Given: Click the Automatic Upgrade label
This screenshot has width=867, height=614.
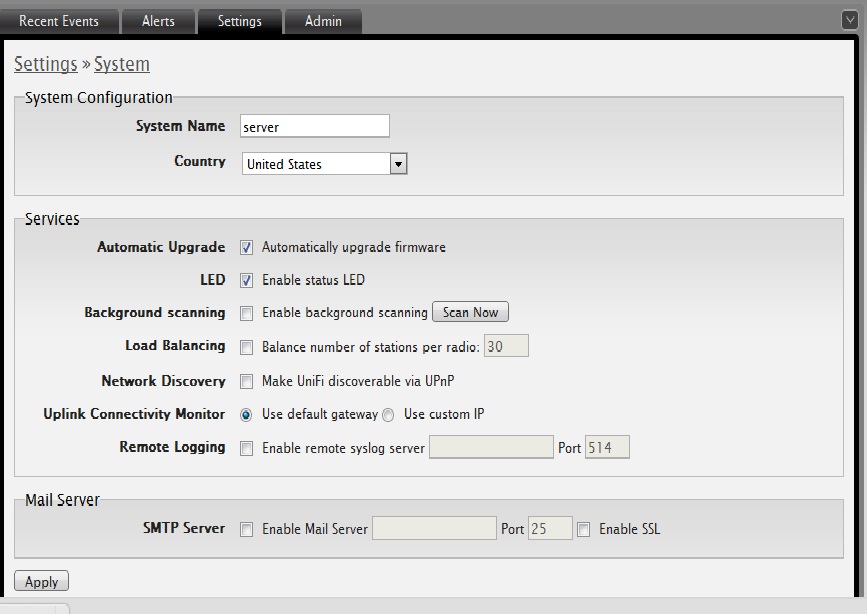Looking at the screenshot, I should coord(161,247).
